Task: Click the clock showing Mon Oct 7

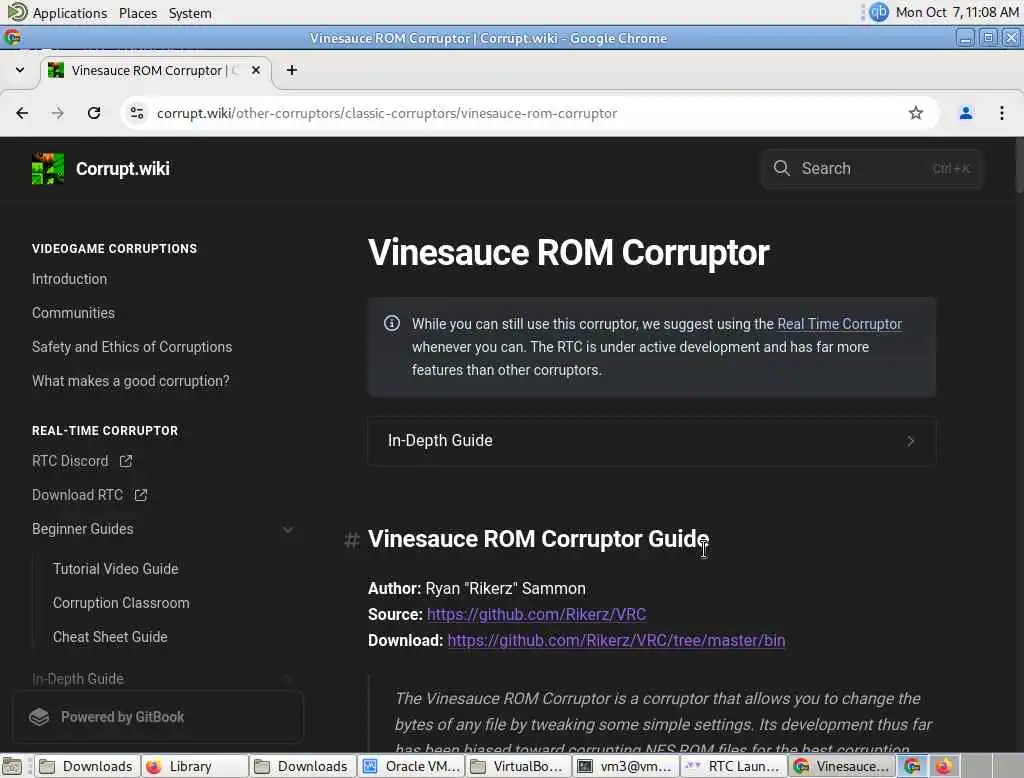Action: [x=957, y=12]
